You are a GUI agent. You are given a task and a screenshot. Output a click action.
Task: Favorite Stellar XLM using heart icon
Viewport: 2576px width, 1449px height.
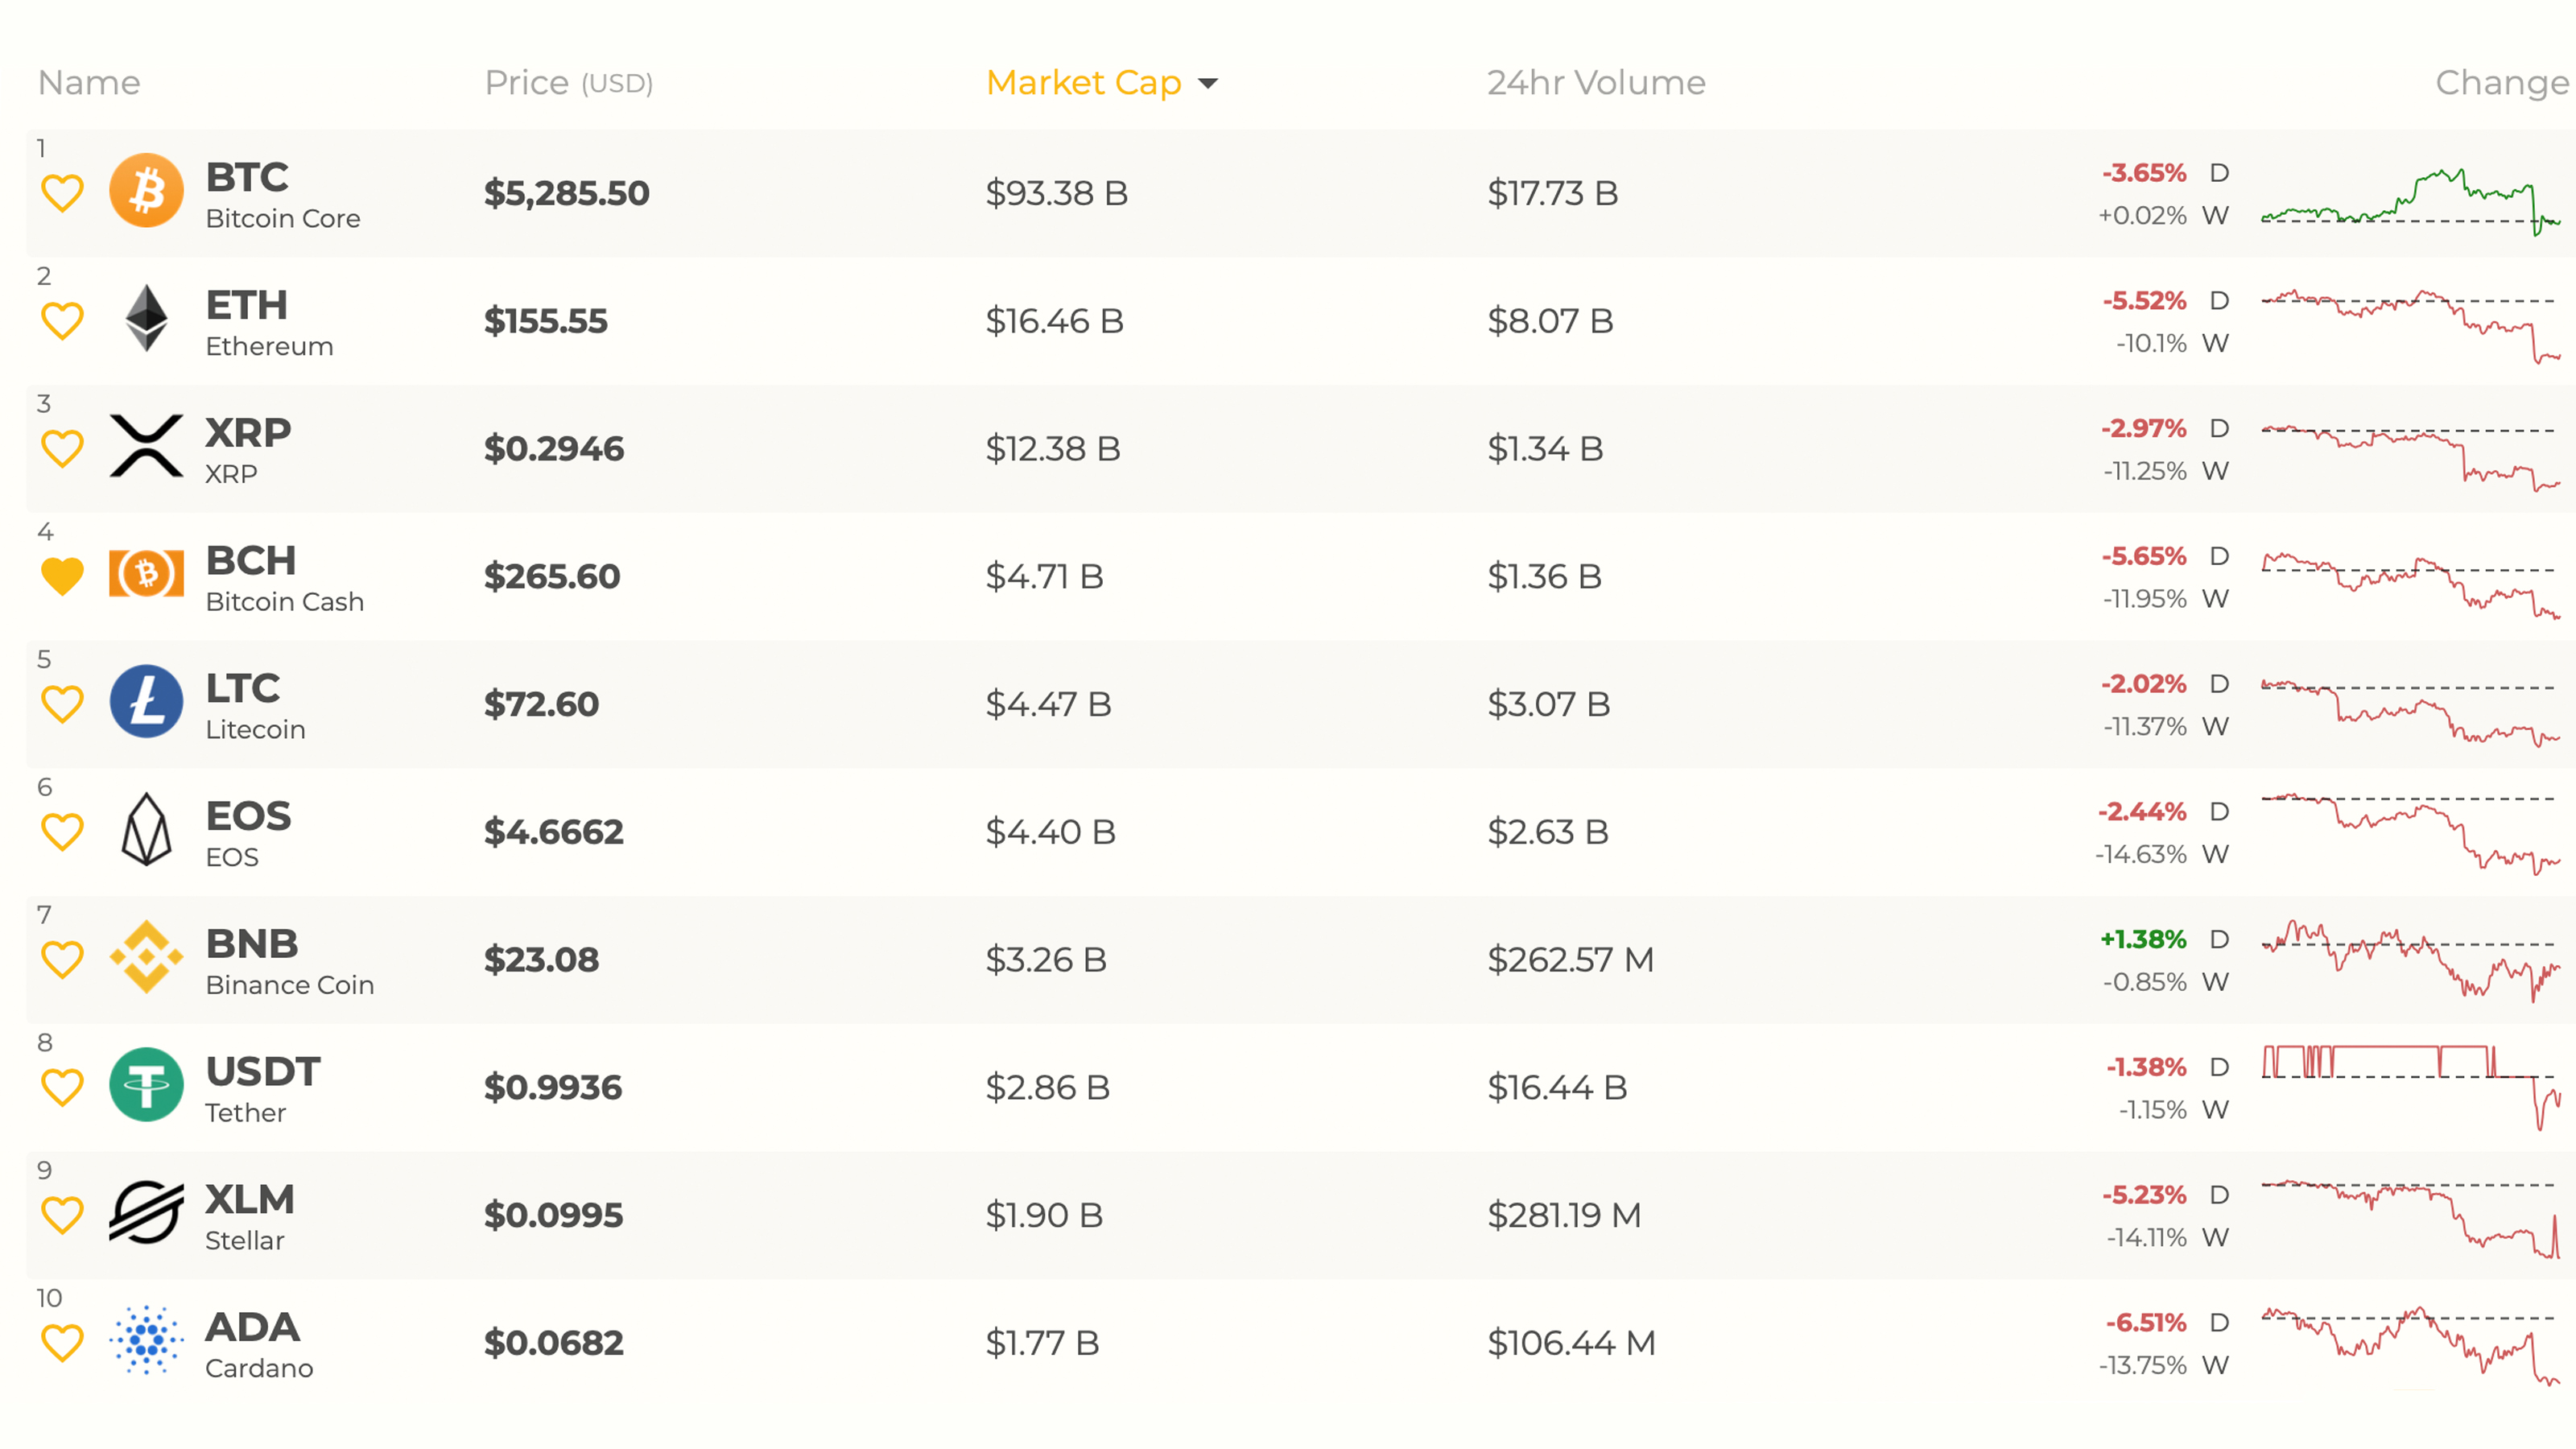pyautogui.click(x=62, y=1215)
